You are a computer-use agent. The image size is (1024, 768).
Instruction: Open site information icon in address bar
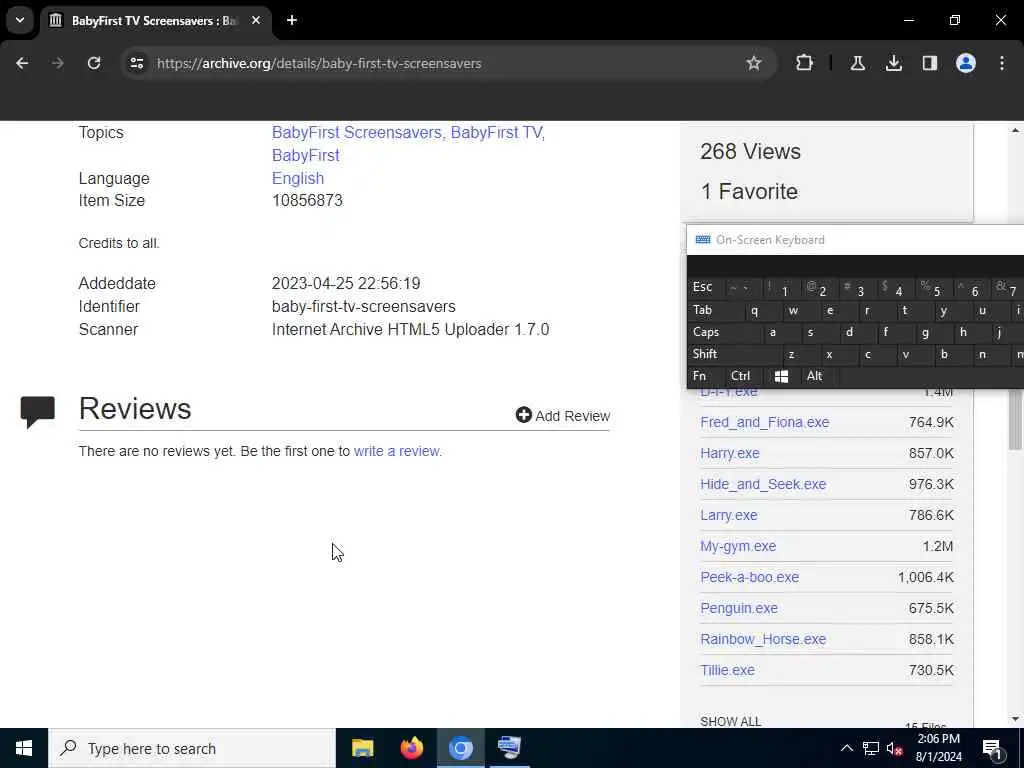click(x=136, y=63)
